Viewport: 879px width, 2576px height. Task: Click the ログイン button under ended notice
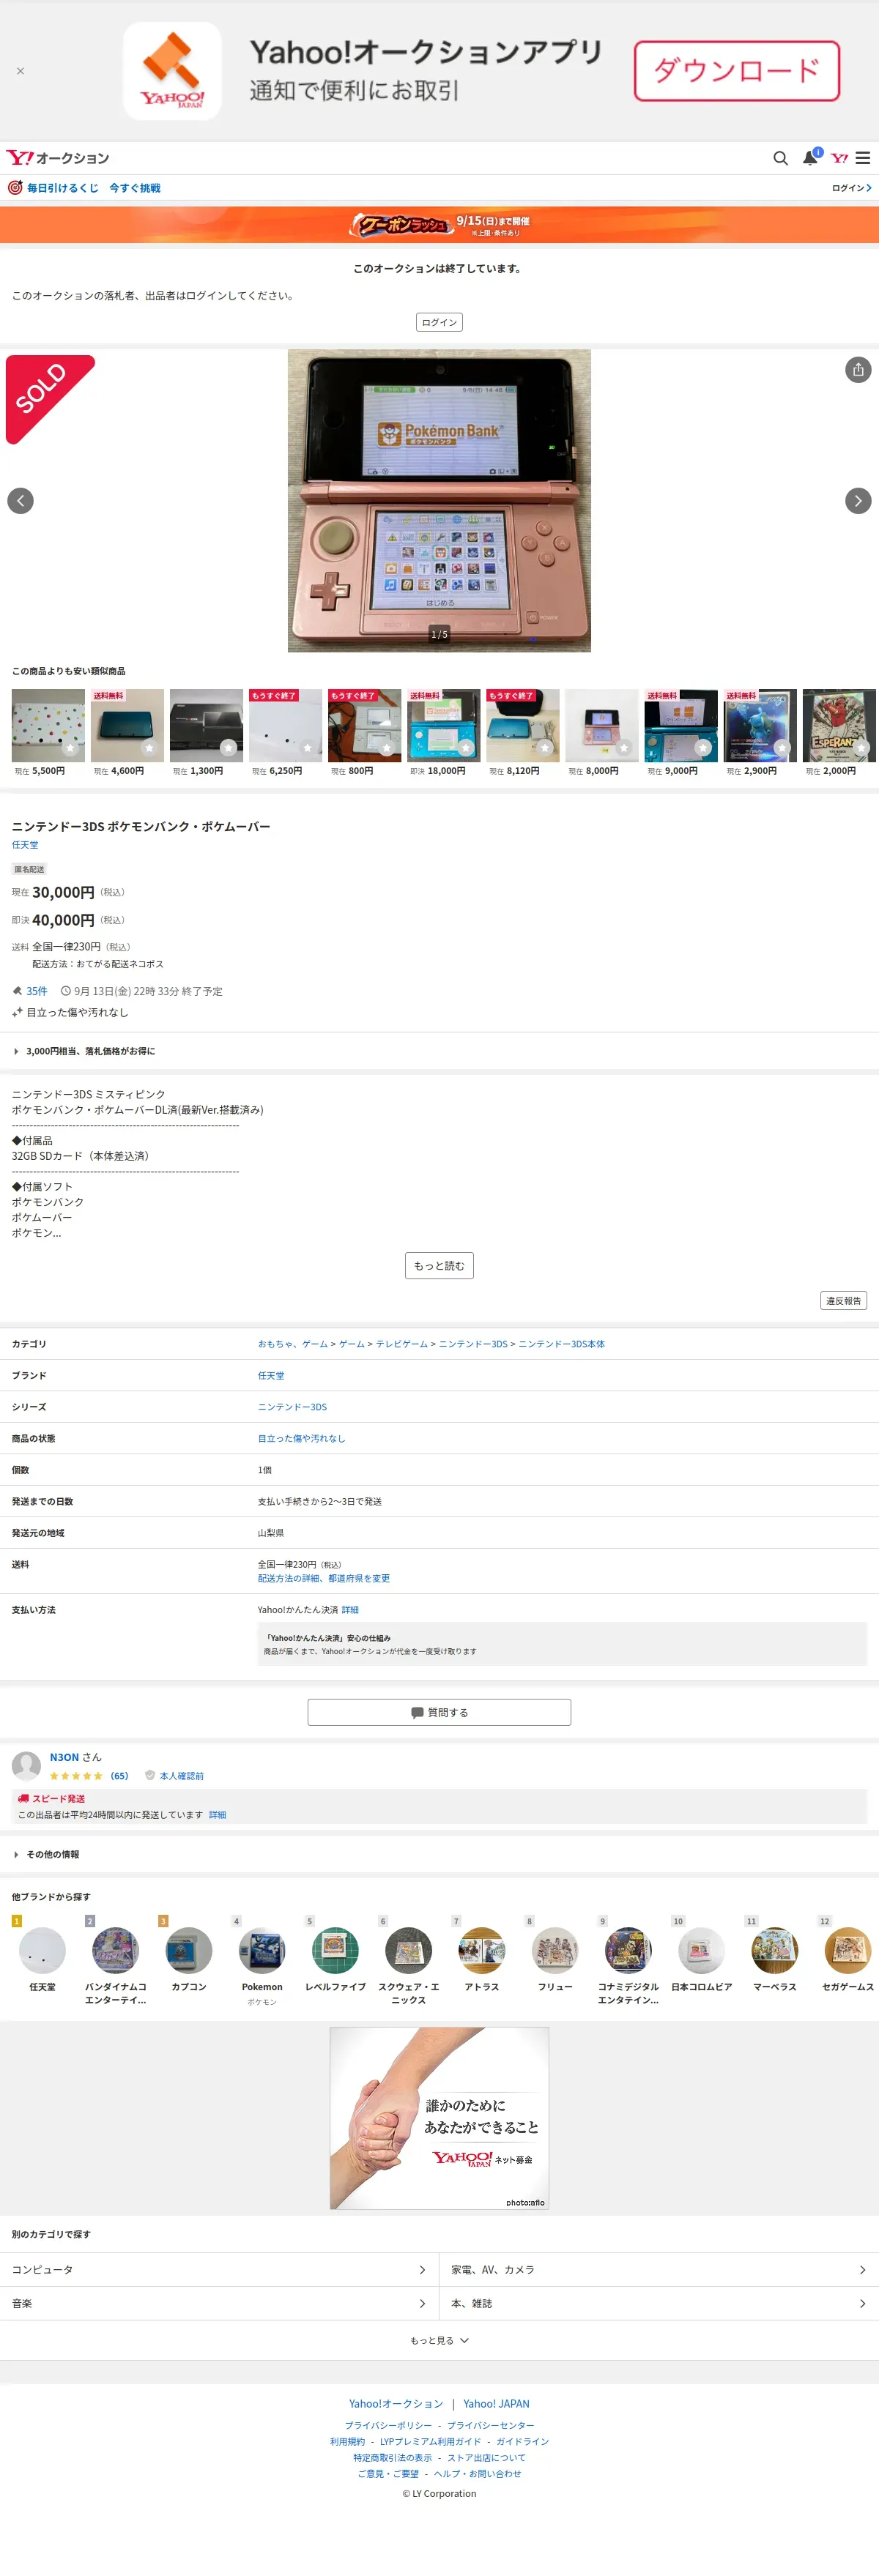[x=439, y=322]
